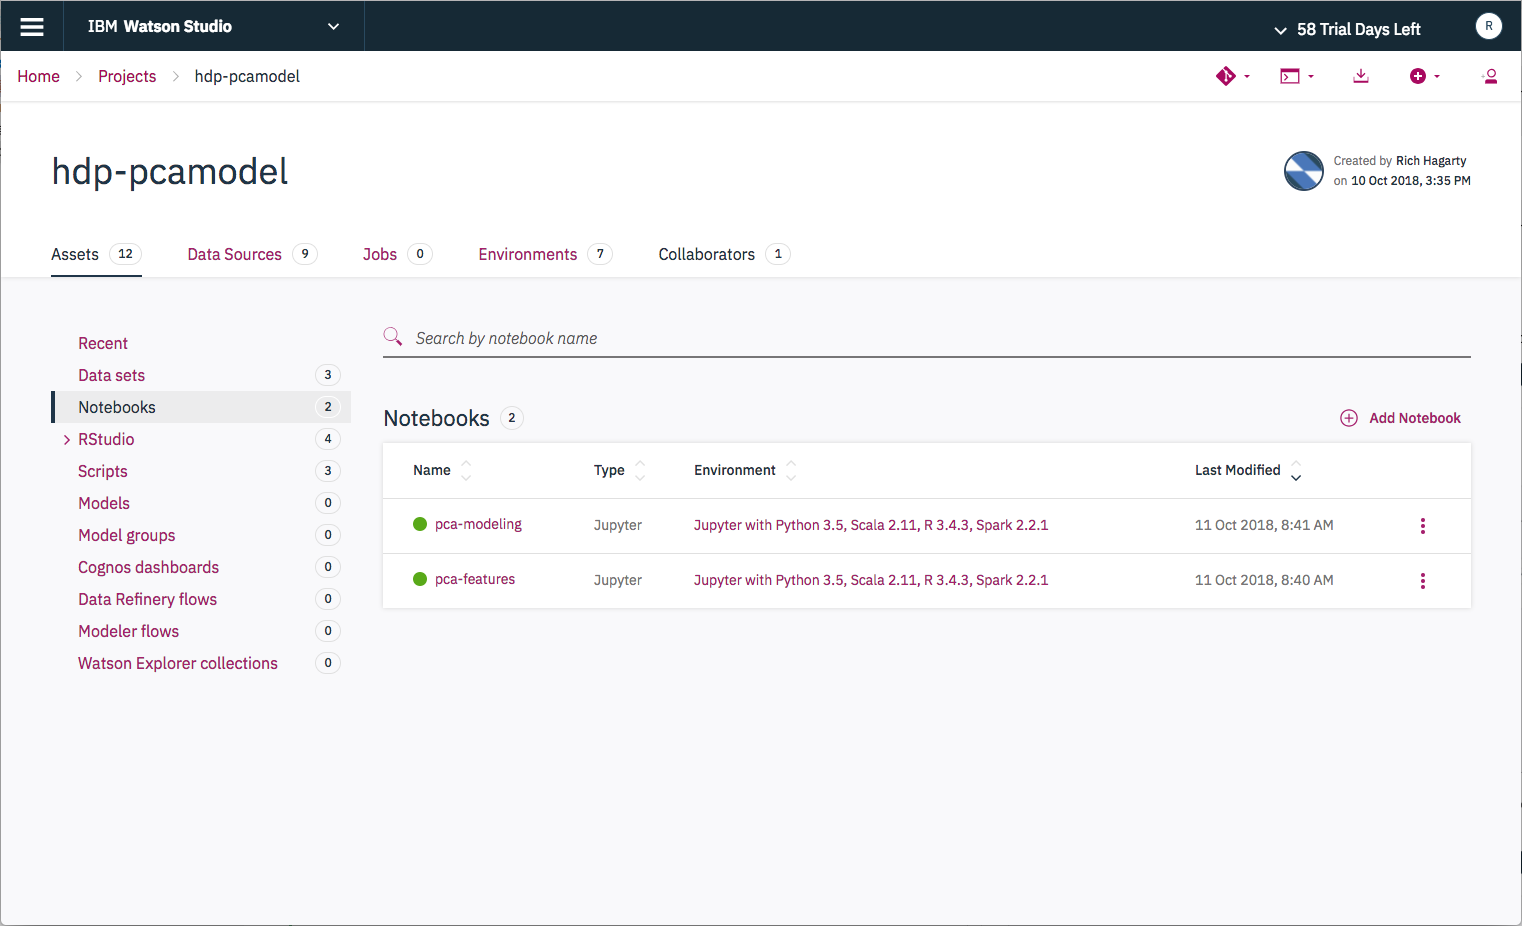Click the user avatar R icon
The height and width of the screenshot is (926, 1522).
[x=1488, y=26]
